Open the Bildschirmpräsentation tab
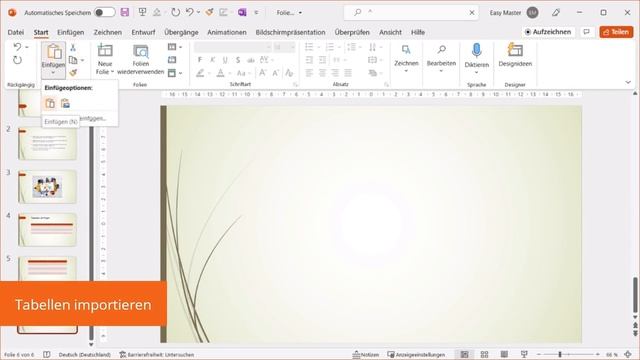The height and width of the screenshot is (360, 640). tap(291, 32)
